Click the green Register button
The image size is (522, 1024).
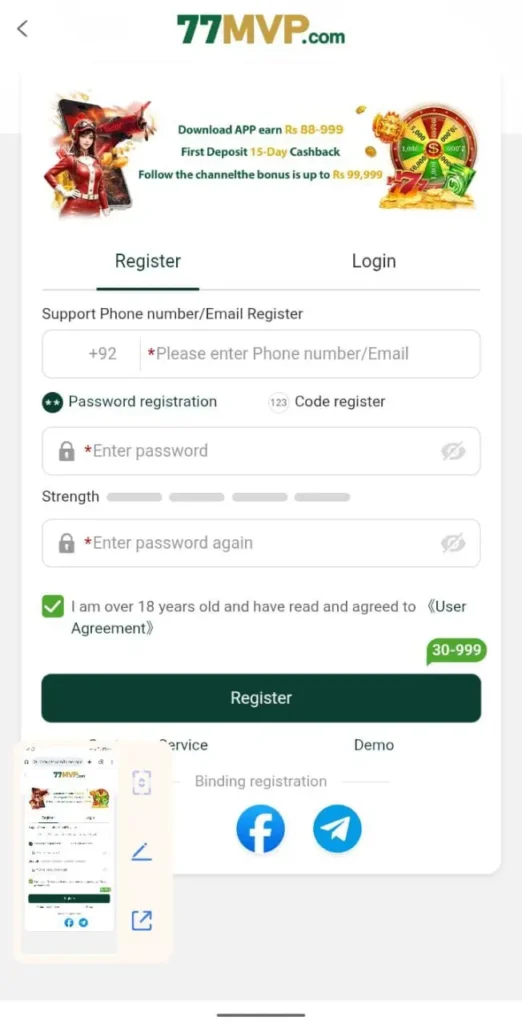tap(261, 698)
